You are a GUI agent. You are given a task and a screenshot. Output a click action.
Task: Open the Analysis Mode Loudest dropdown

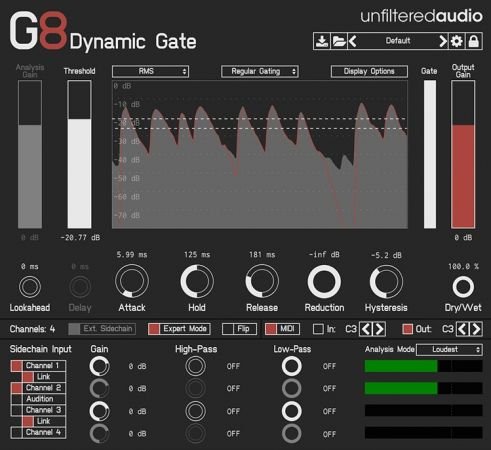coord(449,349)
